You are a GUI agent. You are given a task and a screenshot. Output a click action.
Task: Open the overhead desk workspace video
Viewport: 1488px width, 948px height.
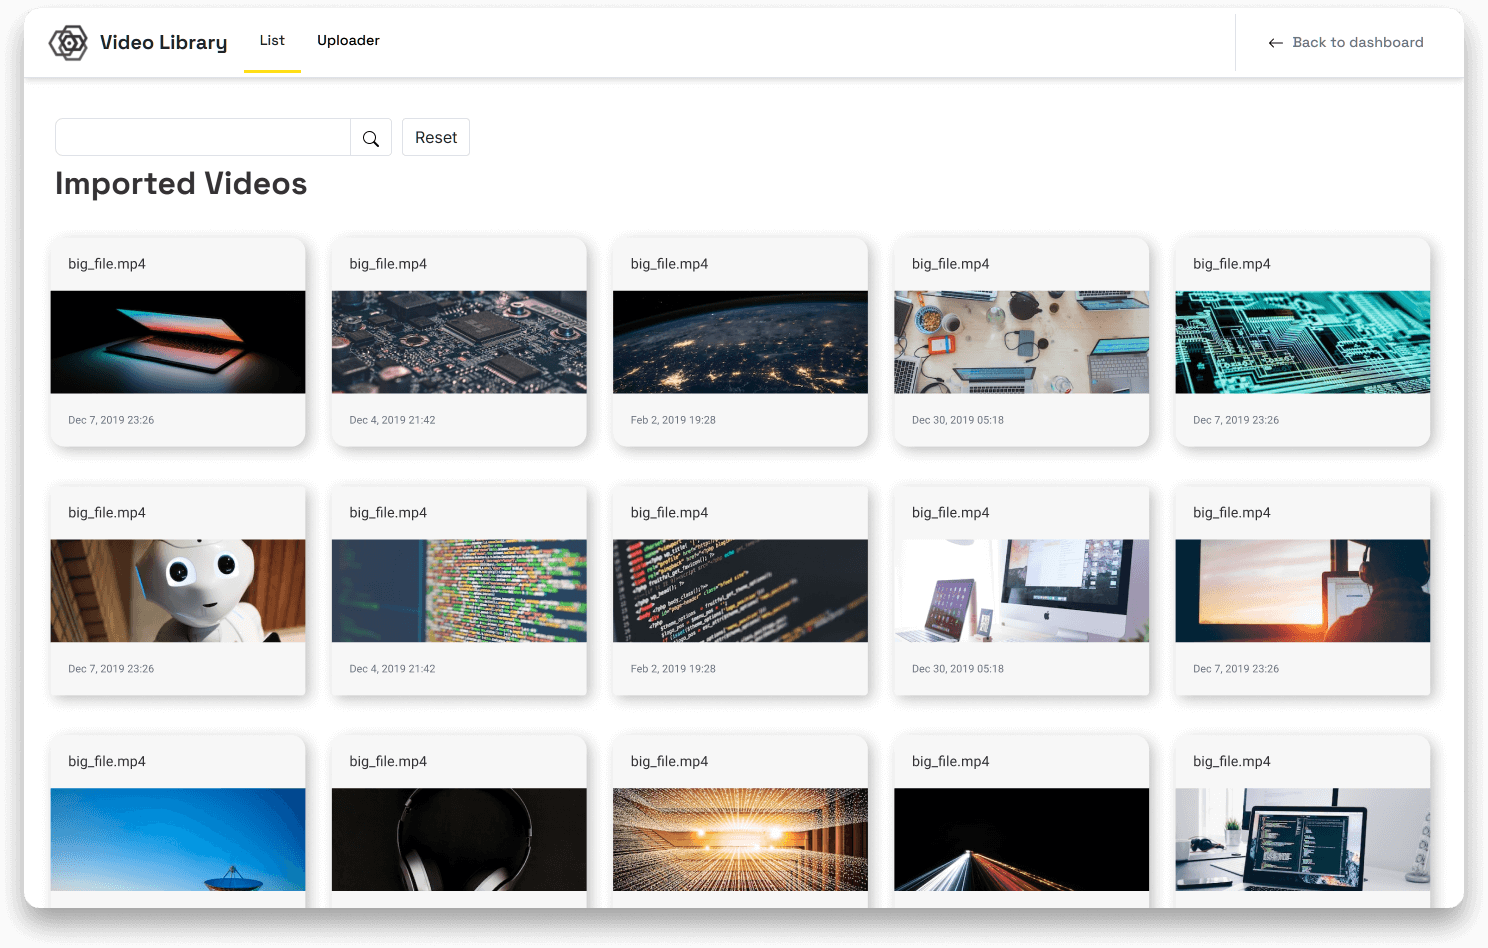[1021, 341]
